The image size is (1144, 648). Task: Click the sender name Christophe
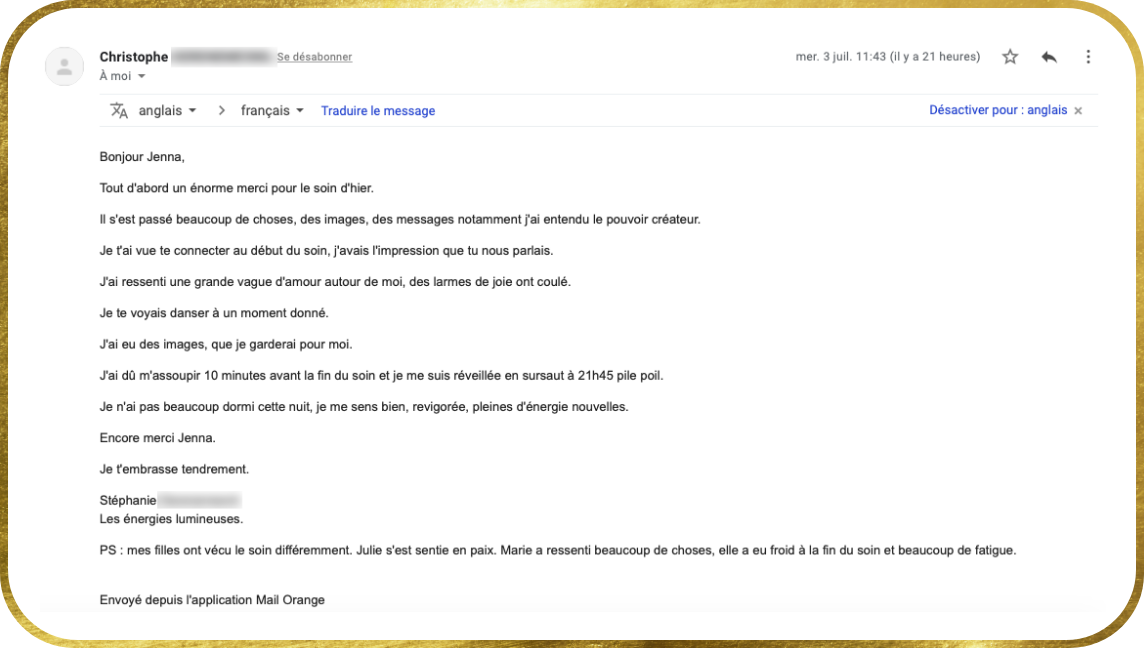click(134, 57)
